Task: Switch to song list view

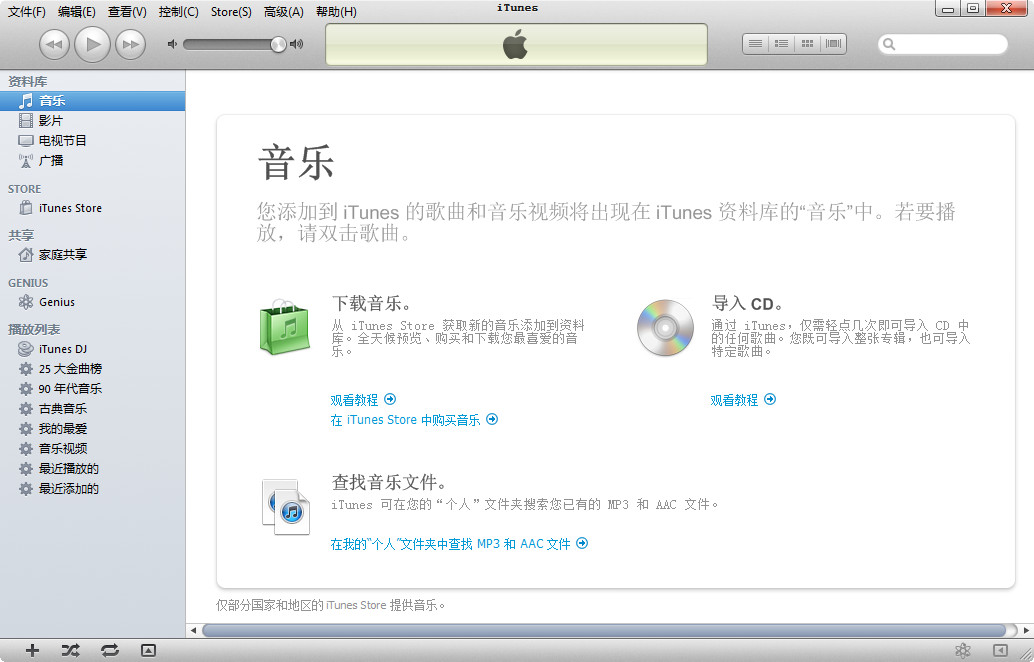Action: point(756,44)
